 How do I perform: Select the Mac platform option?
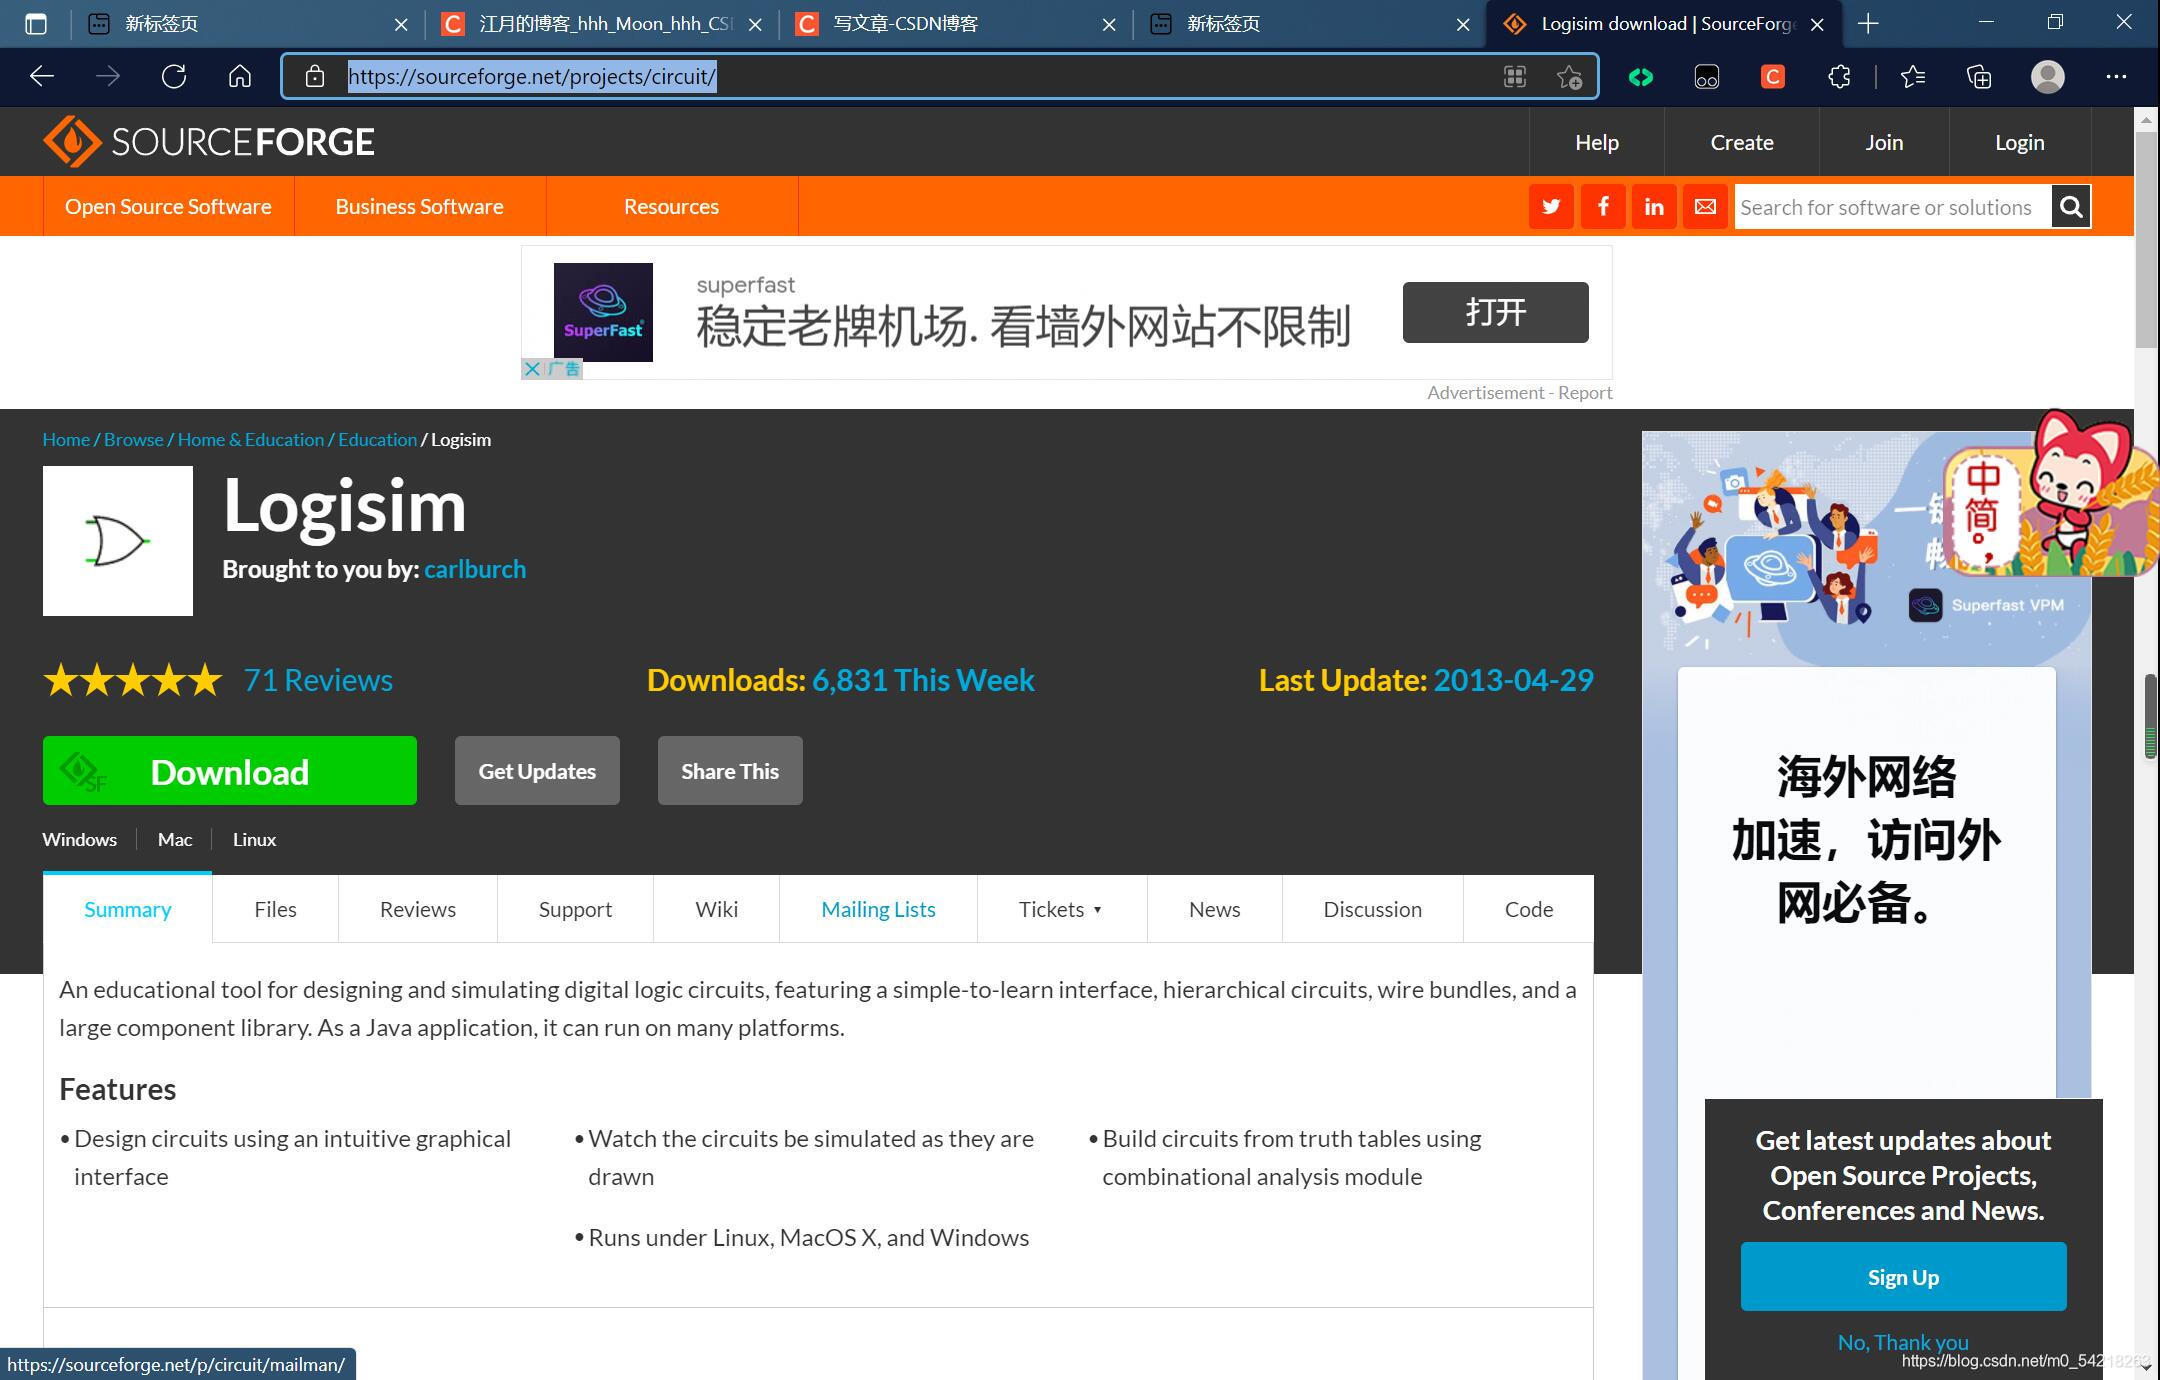tap(174, 839)
